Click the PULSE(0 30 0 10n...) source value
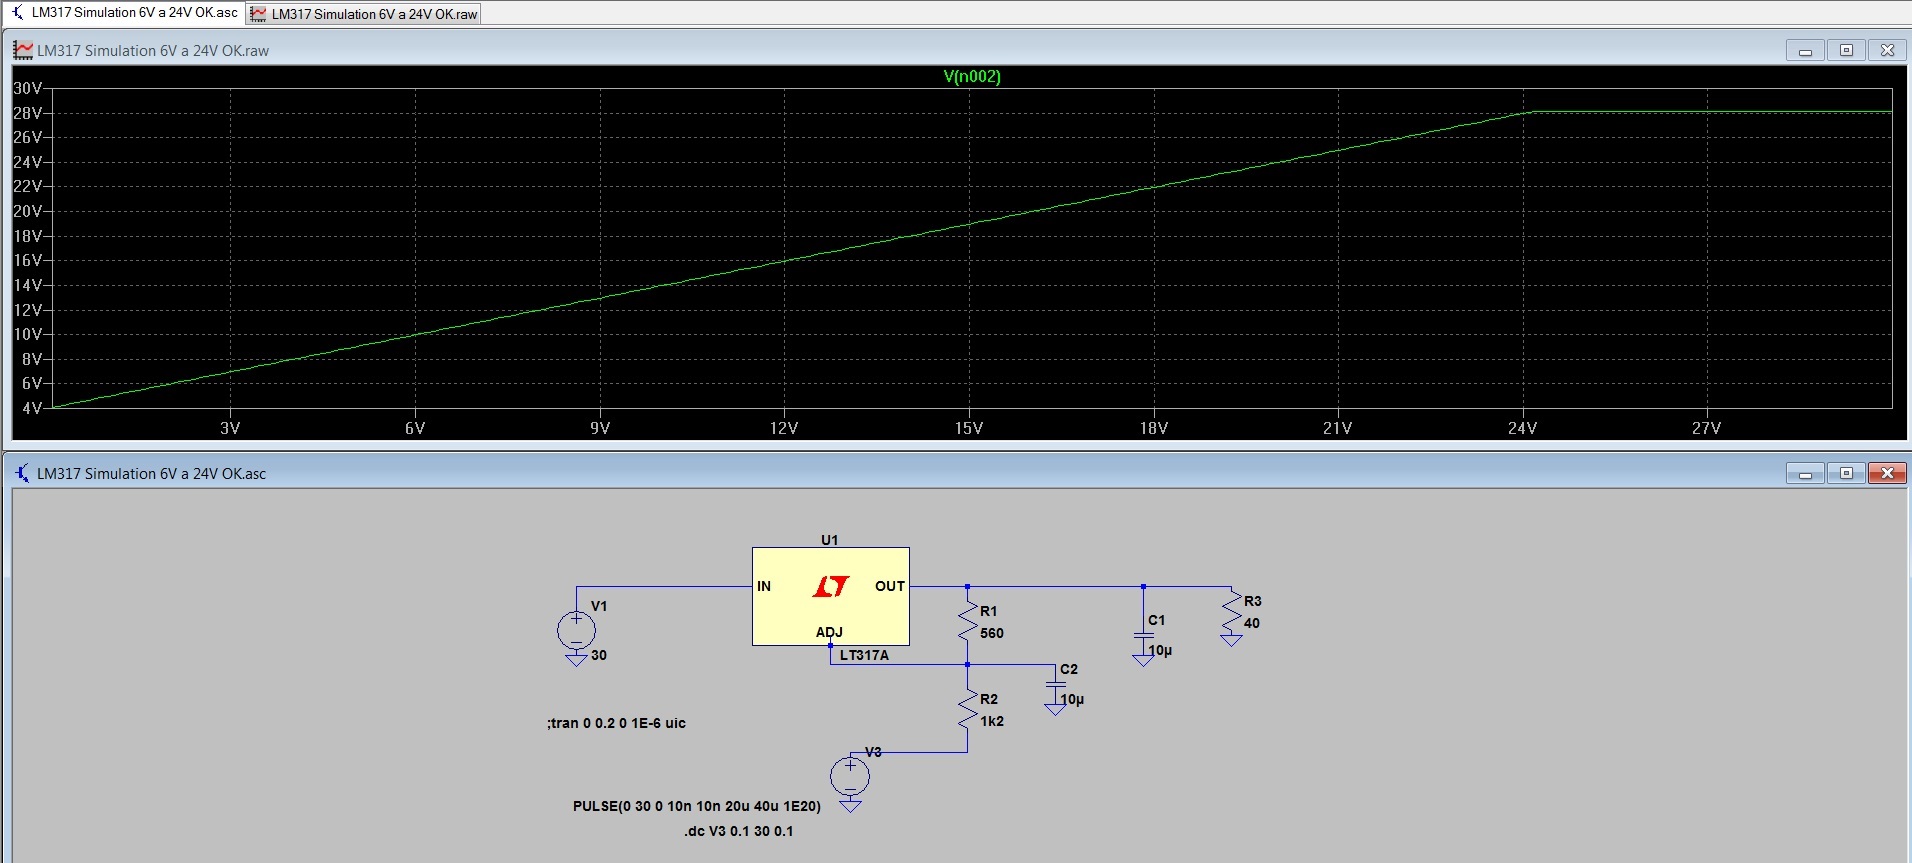 tap(697, 806)
